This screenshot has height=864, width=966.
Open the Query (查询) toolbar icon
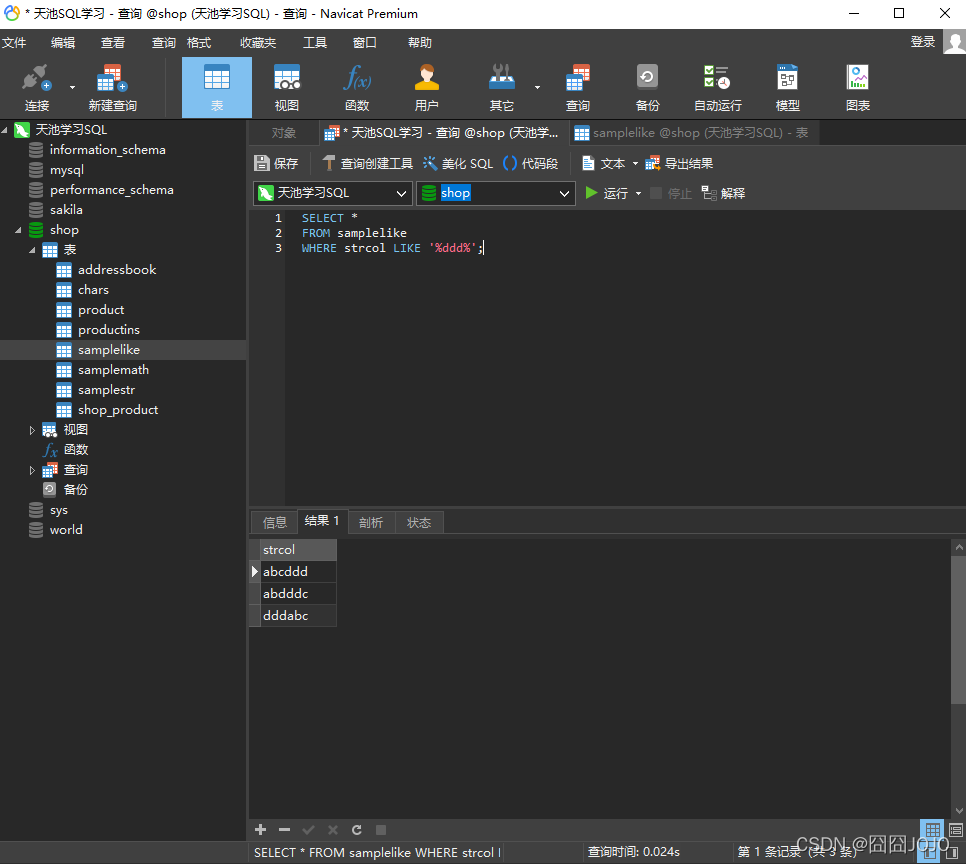pyautogui.click(x=577, y=88)
